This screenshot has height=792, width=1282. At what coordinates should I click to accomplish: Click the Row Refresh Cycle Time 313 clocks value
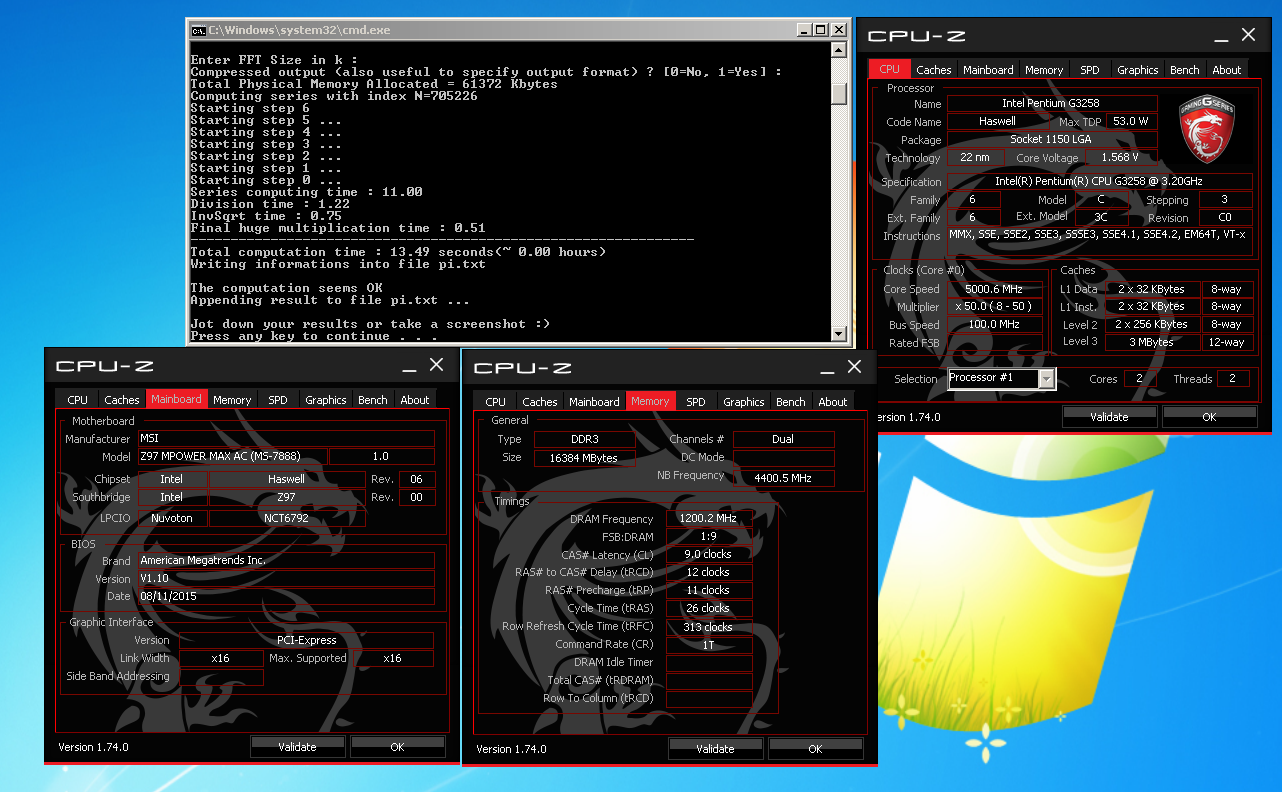pos(709,627)
